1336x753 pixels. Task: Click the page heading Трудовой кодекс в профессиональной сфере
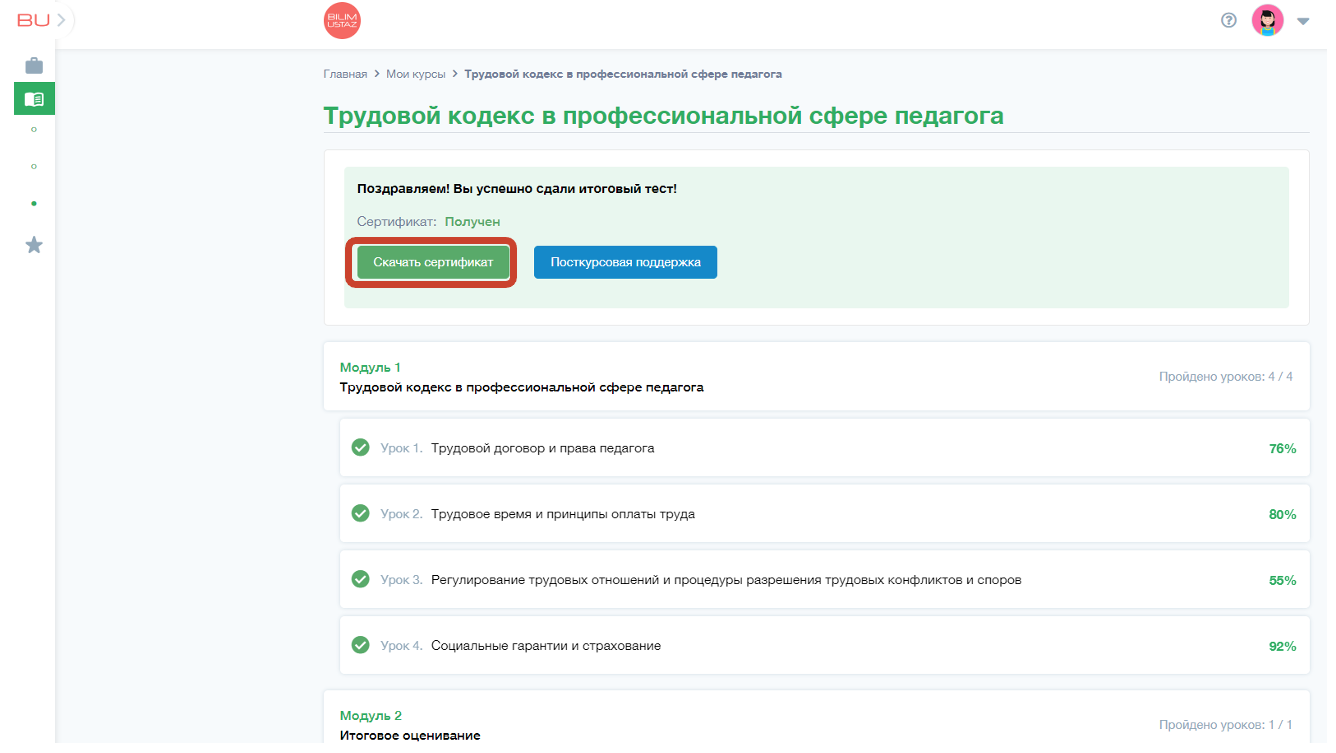[x=663, y=116]
